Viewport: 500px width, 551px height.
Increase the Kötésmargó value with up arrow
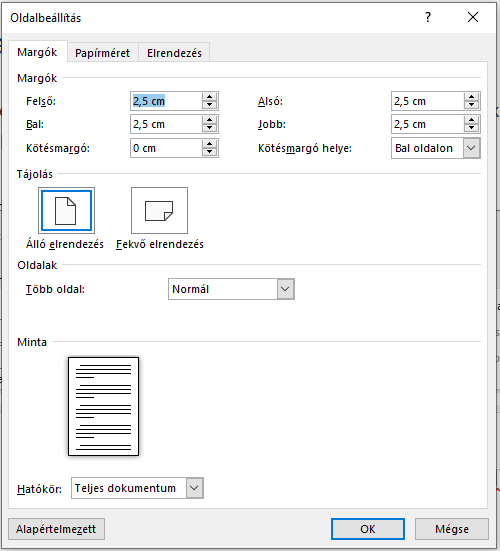[209, 144]
